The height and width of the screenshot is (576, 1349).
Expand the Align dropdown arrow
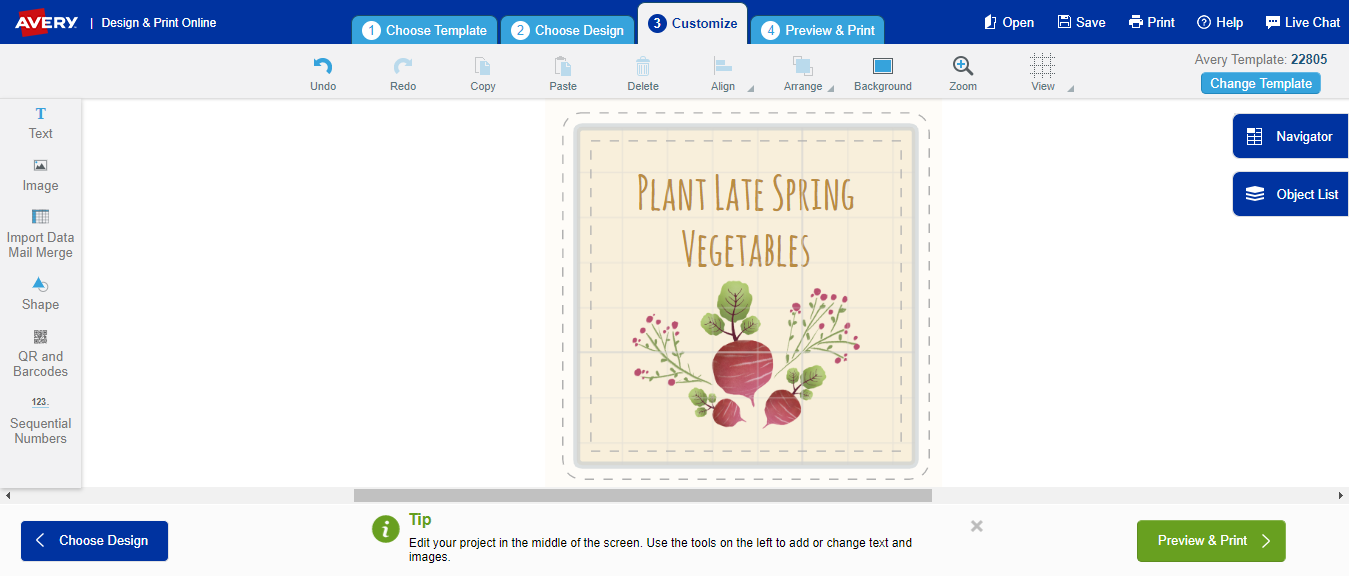[x=750, y=89]
